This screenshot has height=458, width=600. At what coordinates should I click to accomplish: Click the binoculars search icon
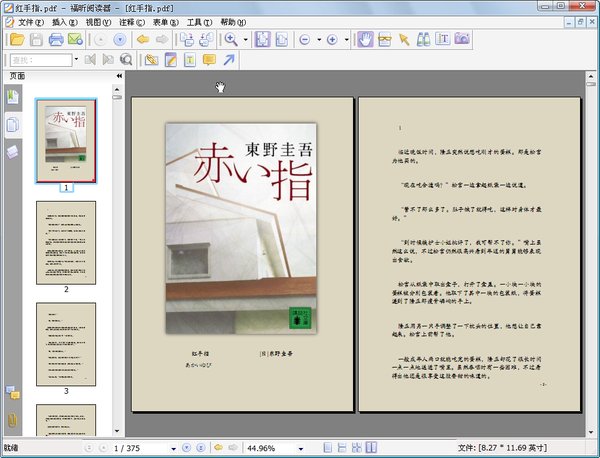point(423,40)
